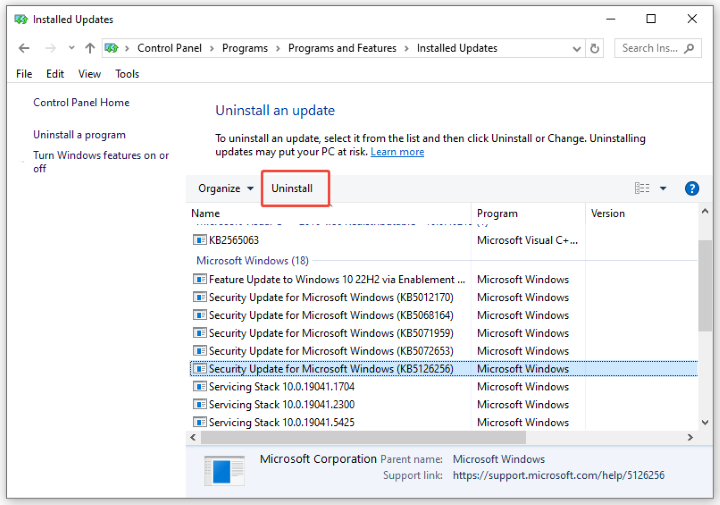720x505 pixels.
Task: Select Servicing Stack 10.0.19041.2300
Action: pyautogui.click(x=444, y=405)
